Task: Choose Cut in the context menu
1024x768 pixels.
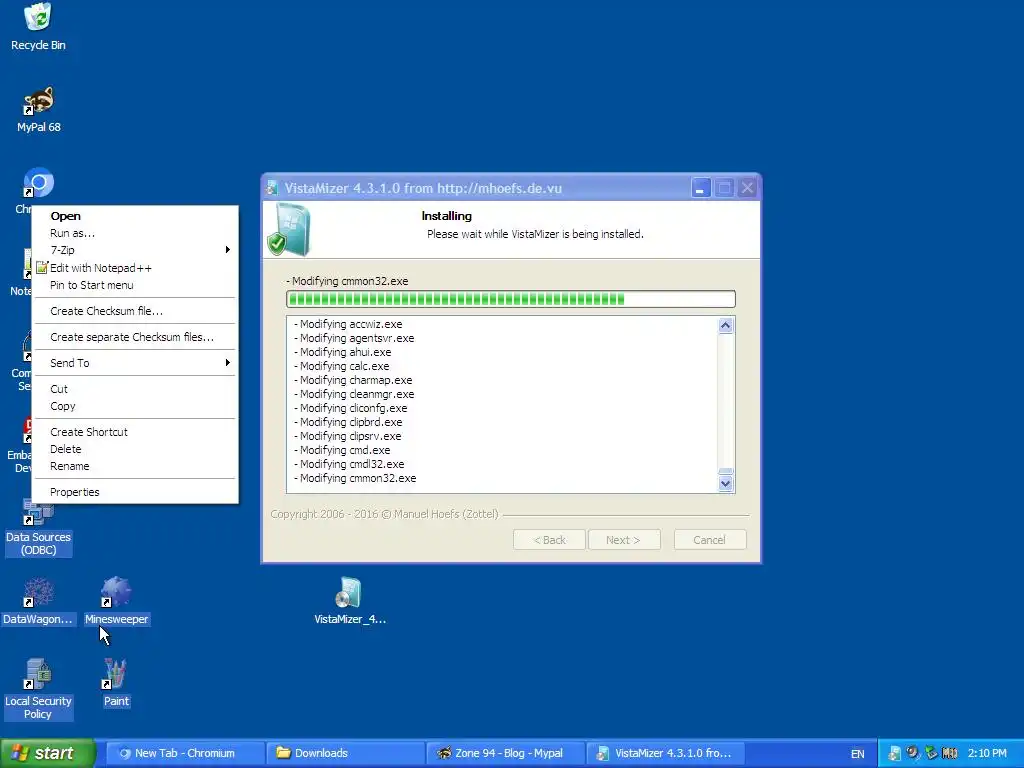Action: tap(135, 389)
